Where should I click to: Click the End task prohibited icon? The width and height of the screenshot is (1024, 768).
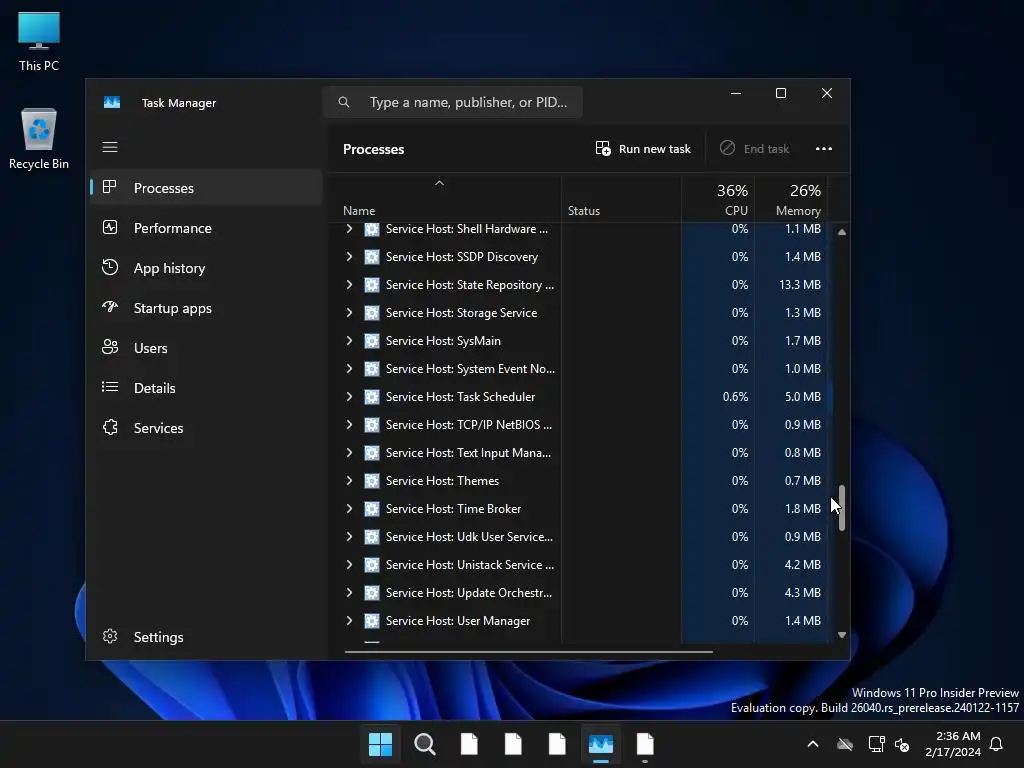pos(727,148)
